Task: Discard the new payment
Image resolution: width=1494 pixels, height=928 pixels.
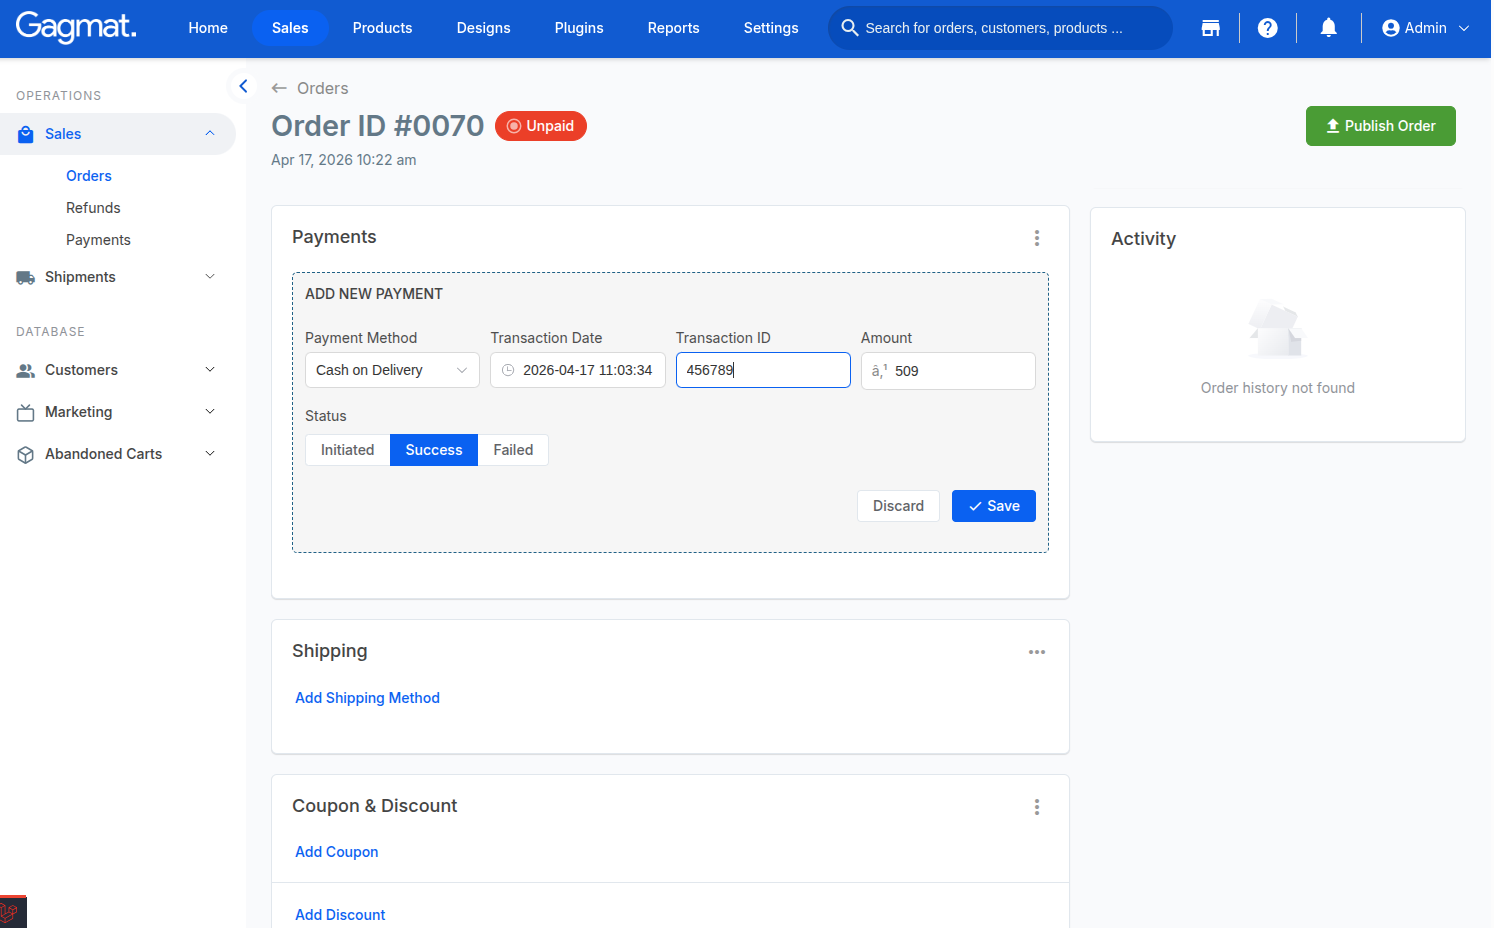Action: point(898,506)
